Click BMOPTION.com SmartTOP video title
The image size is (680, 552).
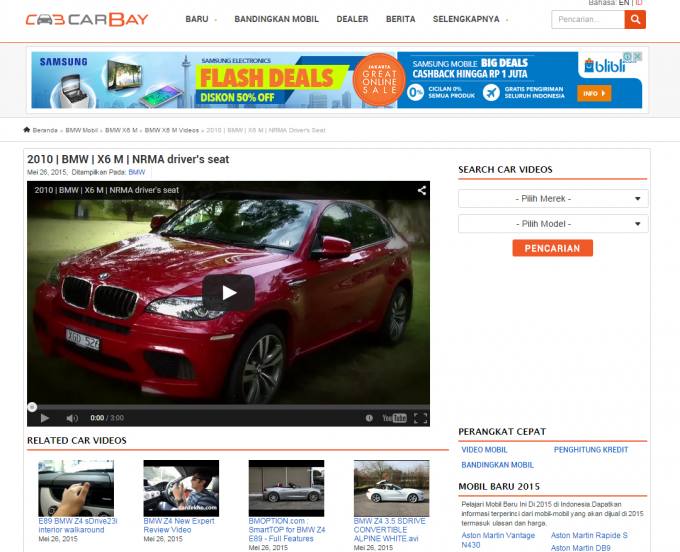(x=287, y=529)
